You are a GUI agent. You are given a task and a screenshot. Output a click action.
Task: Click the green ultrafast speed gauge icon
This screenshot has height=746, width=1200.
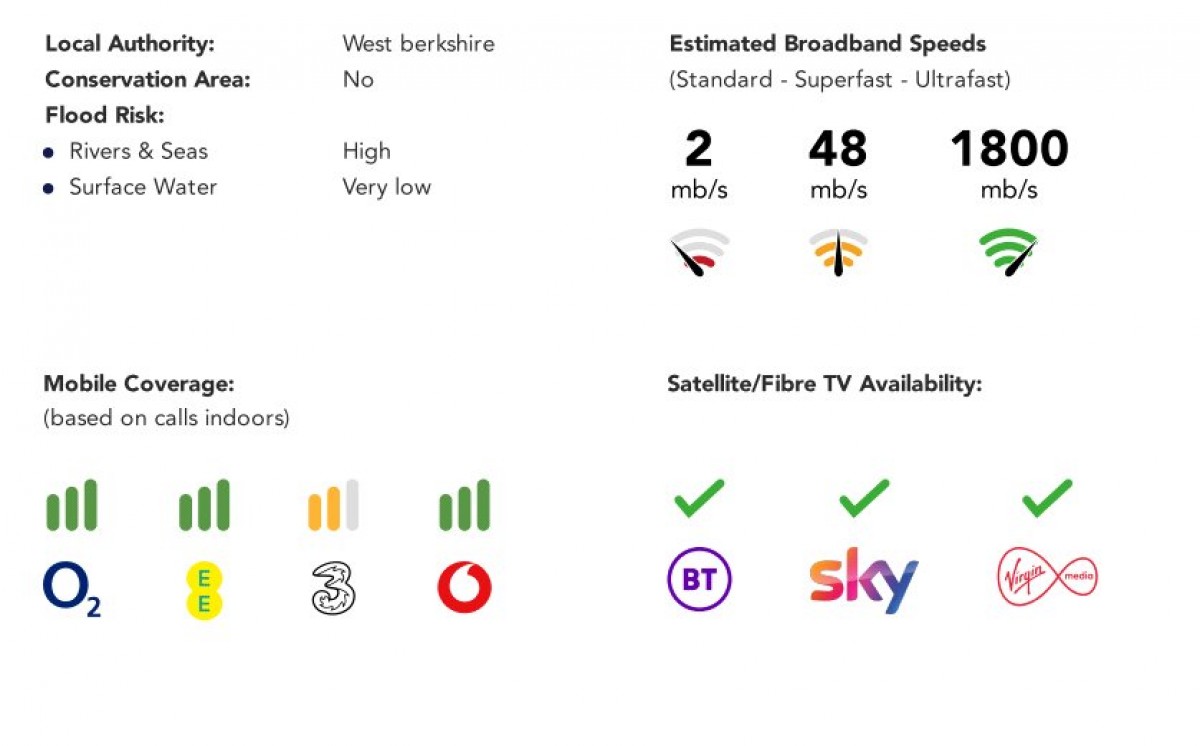point(1008,252)
